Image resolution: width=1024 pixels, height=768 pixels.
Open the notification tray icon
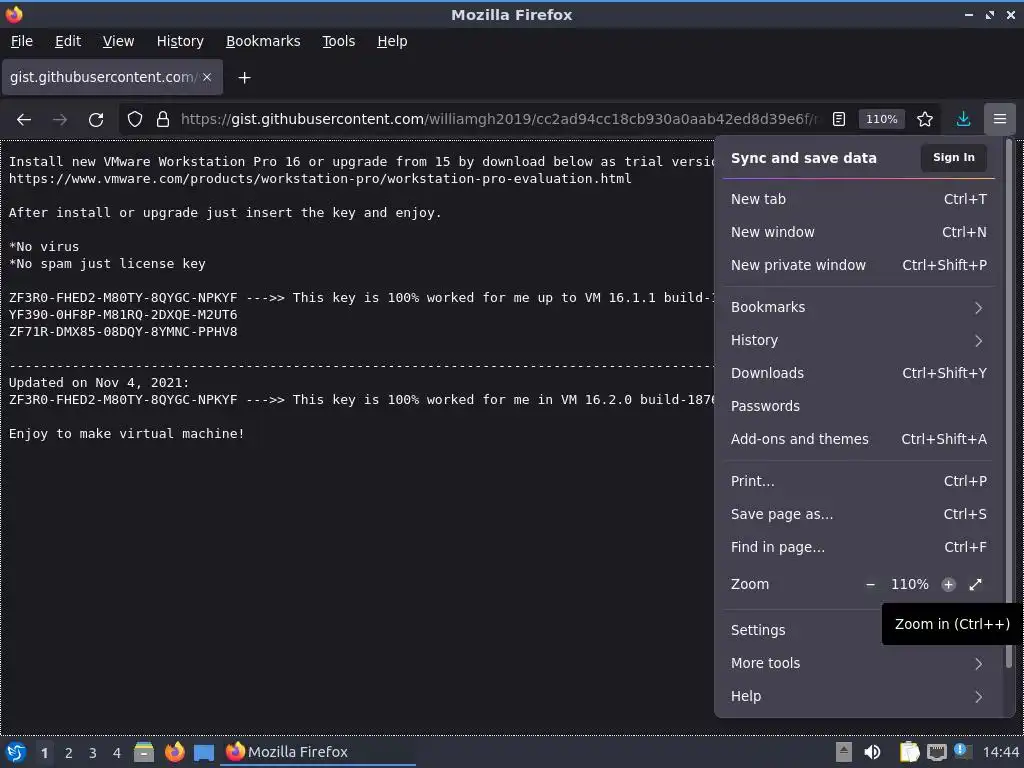(x=963, y=751)
